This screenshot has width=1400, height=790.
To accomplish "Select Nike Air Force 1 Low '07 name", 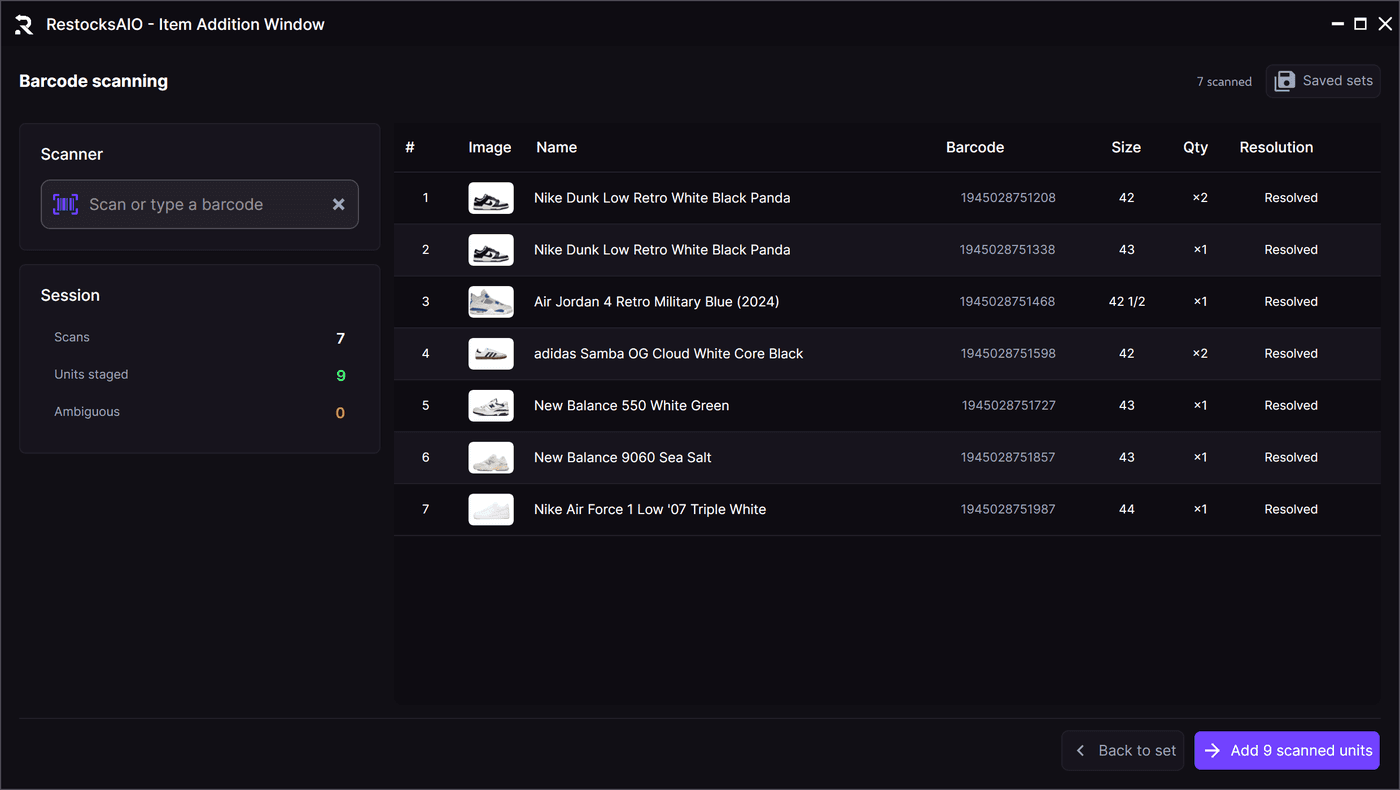I will pyautogui.click(x=650, y=510).
